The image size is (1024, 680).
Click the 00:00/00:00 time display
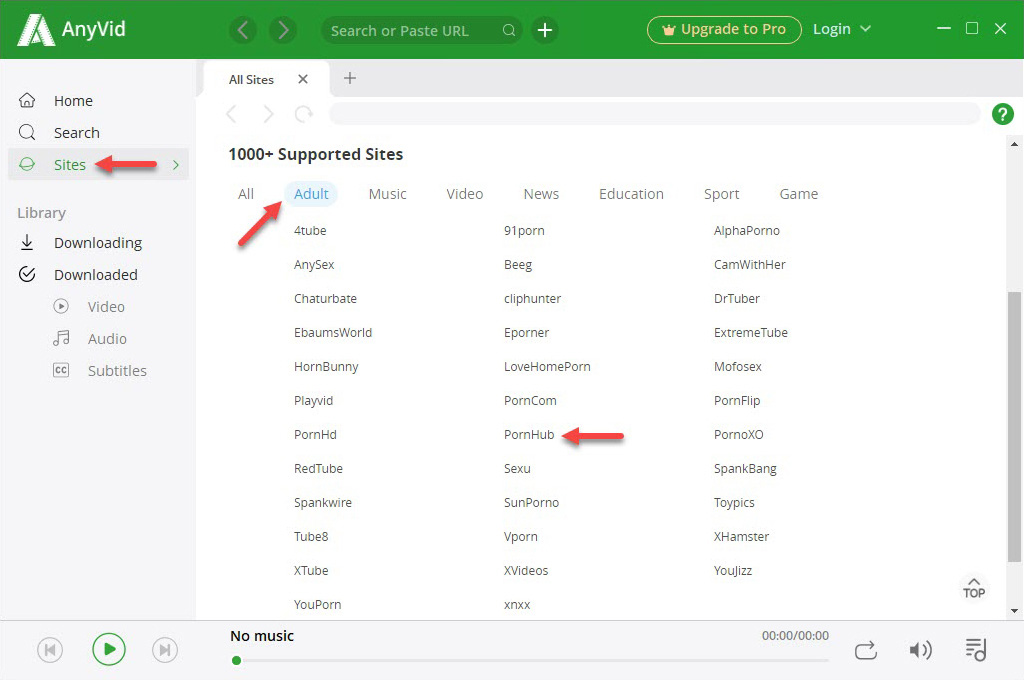point(795,636)
